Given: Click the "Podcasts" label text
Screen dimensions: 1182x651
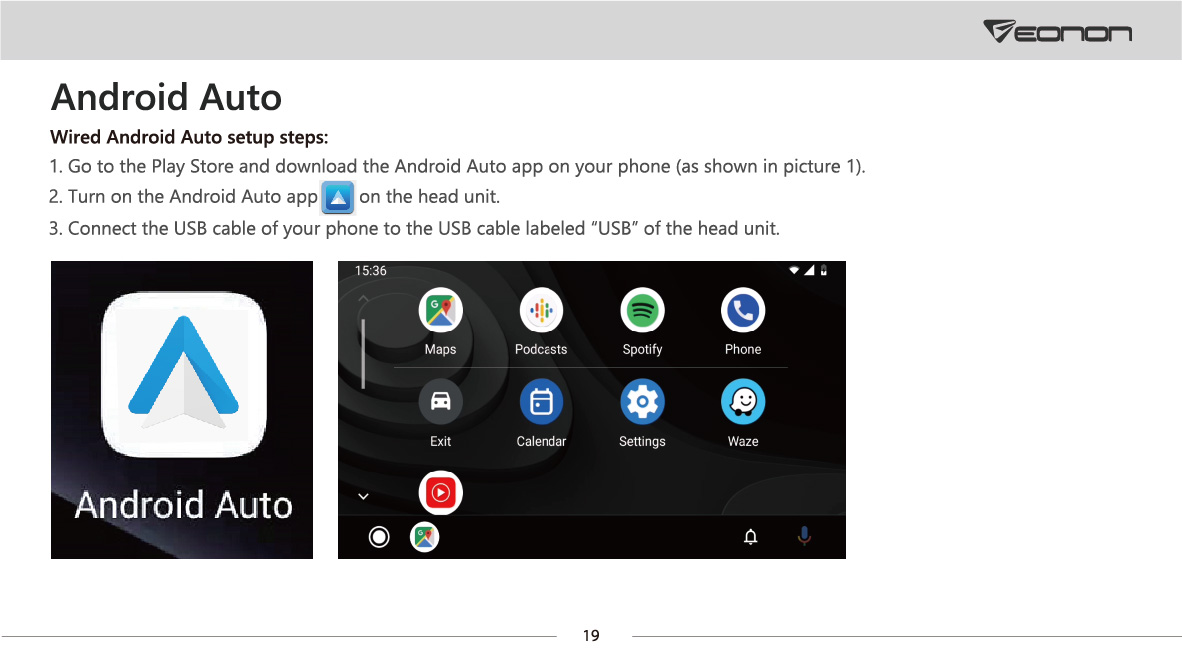Looking at the screenshot, I should [541, 350].
